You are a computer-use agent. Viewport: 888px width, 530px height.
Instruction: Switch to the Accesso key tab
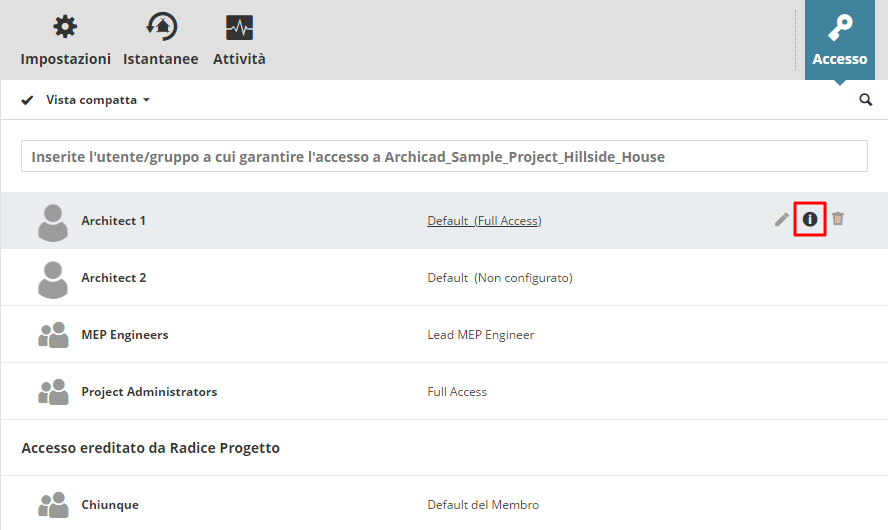coord(840,40)
